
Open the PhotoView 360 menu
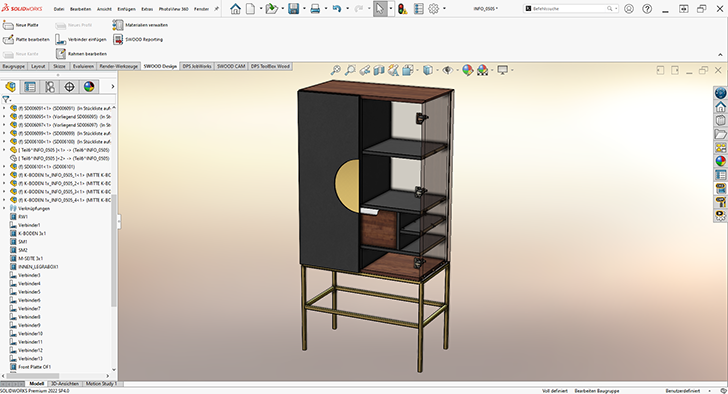coord(174,9)
